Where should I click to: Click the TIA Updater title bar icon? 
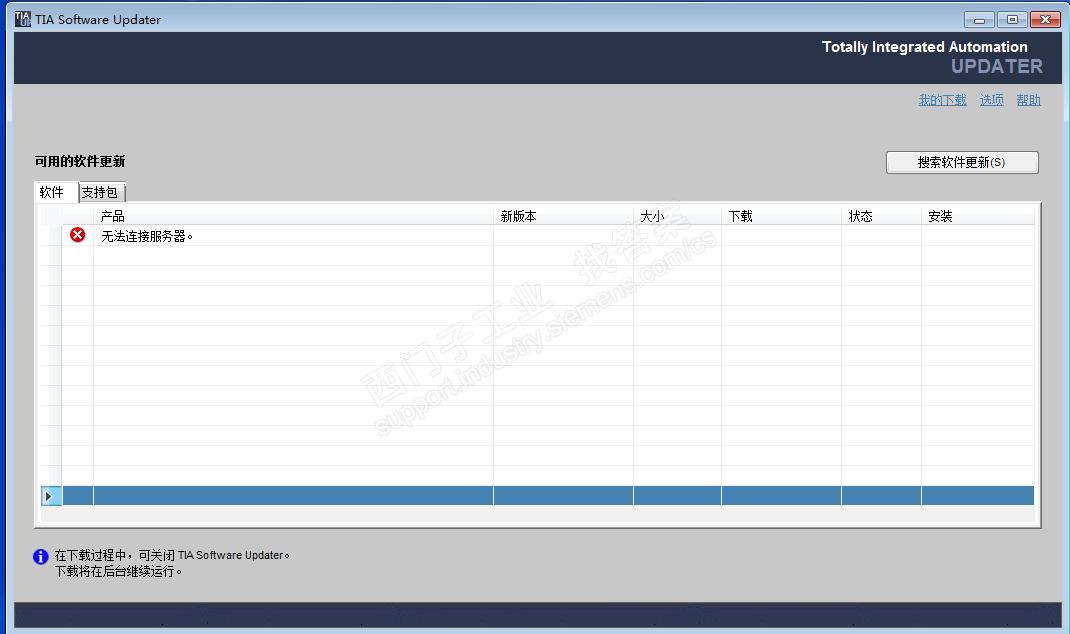23,19
